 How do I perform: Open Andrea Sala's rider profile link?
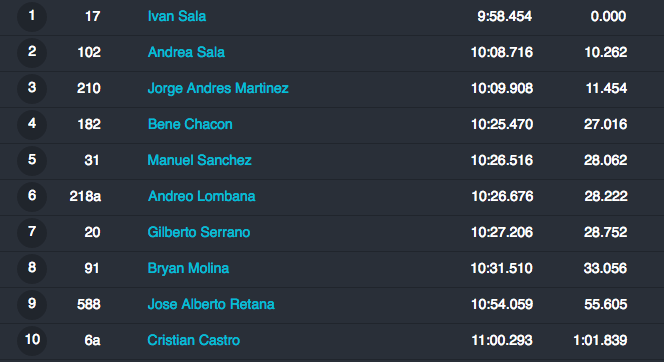[186, 52]
